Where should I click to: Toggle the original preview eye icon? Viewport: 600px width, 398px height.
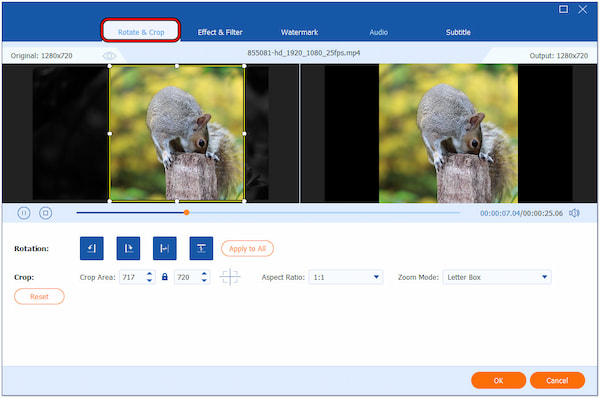pyautogui.click(x=109, y=56)
